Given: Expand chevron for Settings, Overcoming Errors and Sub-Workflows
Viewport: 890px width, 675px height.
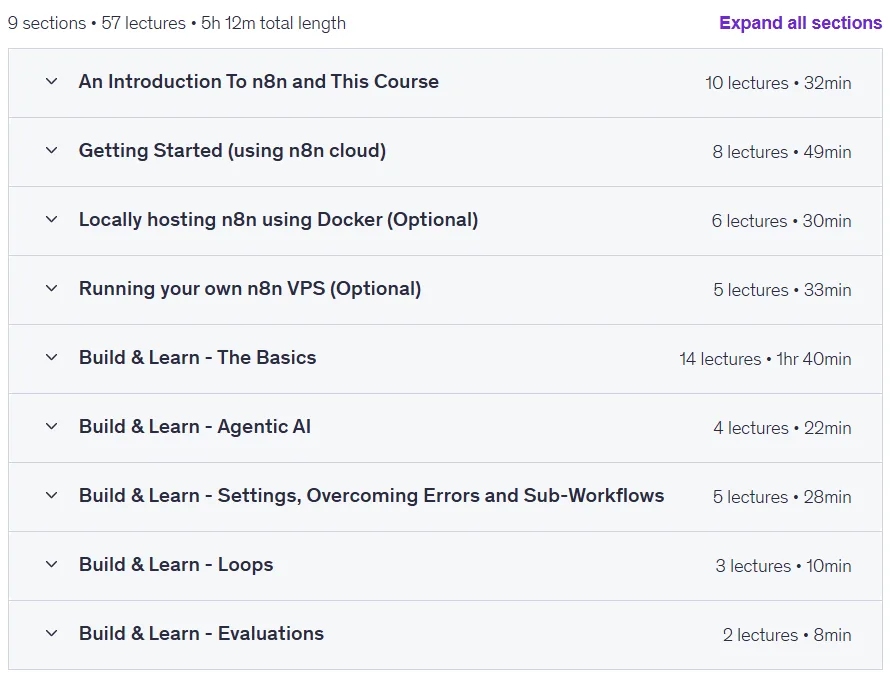Looking at the screenshot, I should [52, 495].
